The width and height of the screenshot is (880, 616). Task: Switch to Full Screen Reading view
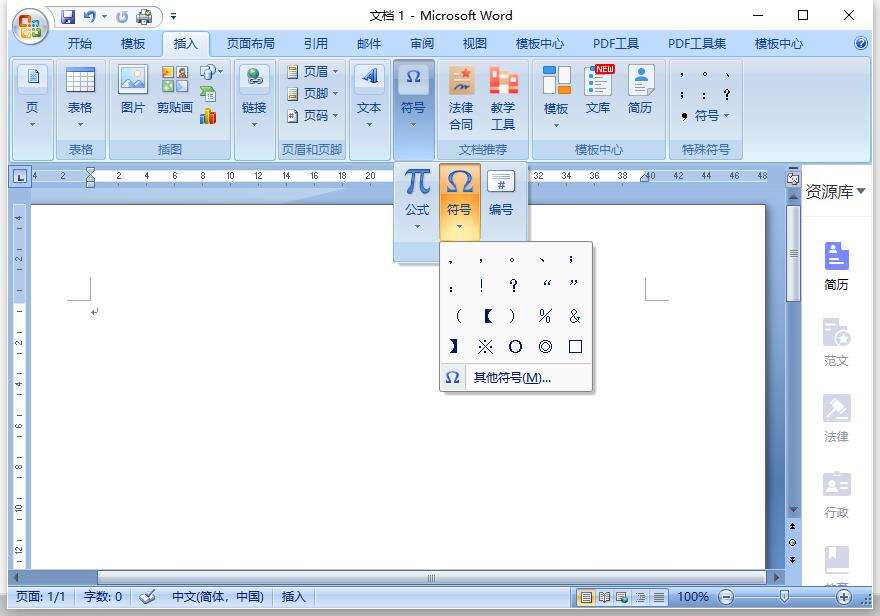[x=604, y=597]
